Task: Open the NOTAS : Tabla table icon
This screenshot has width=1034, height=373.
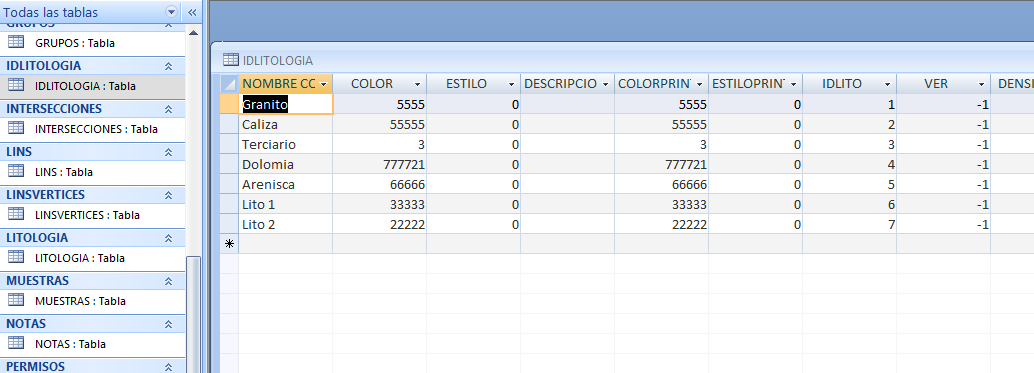Action: tap(16, 343)
